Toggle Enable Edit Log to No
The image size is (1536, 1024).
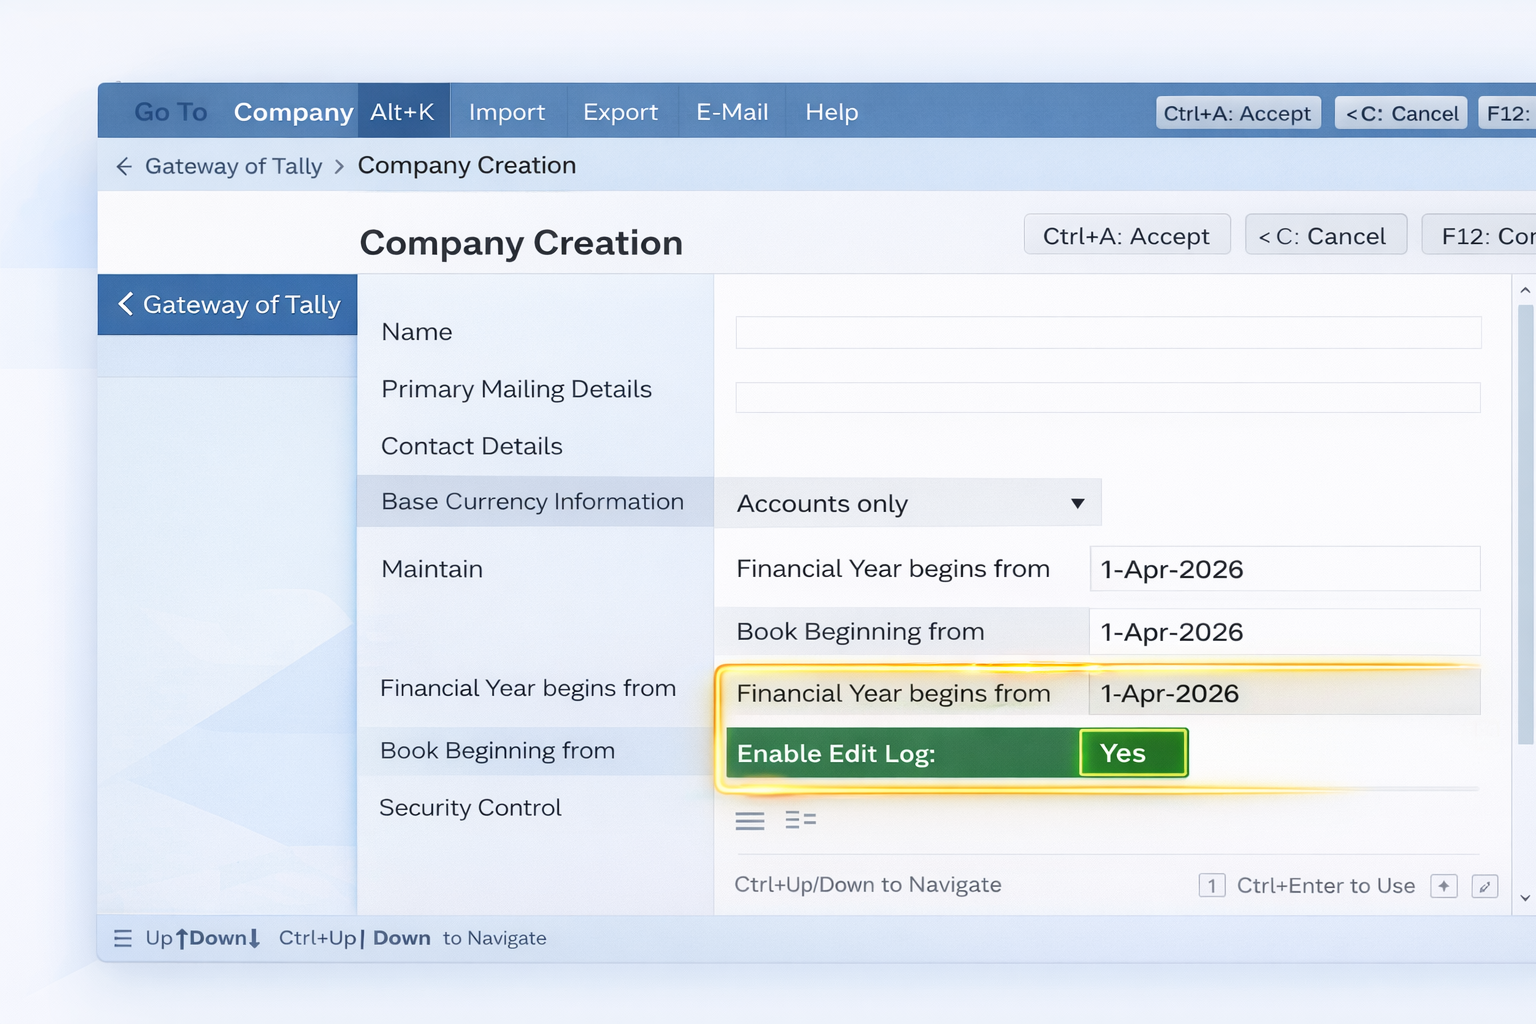pyautogui.click(x=1131, y=753)
